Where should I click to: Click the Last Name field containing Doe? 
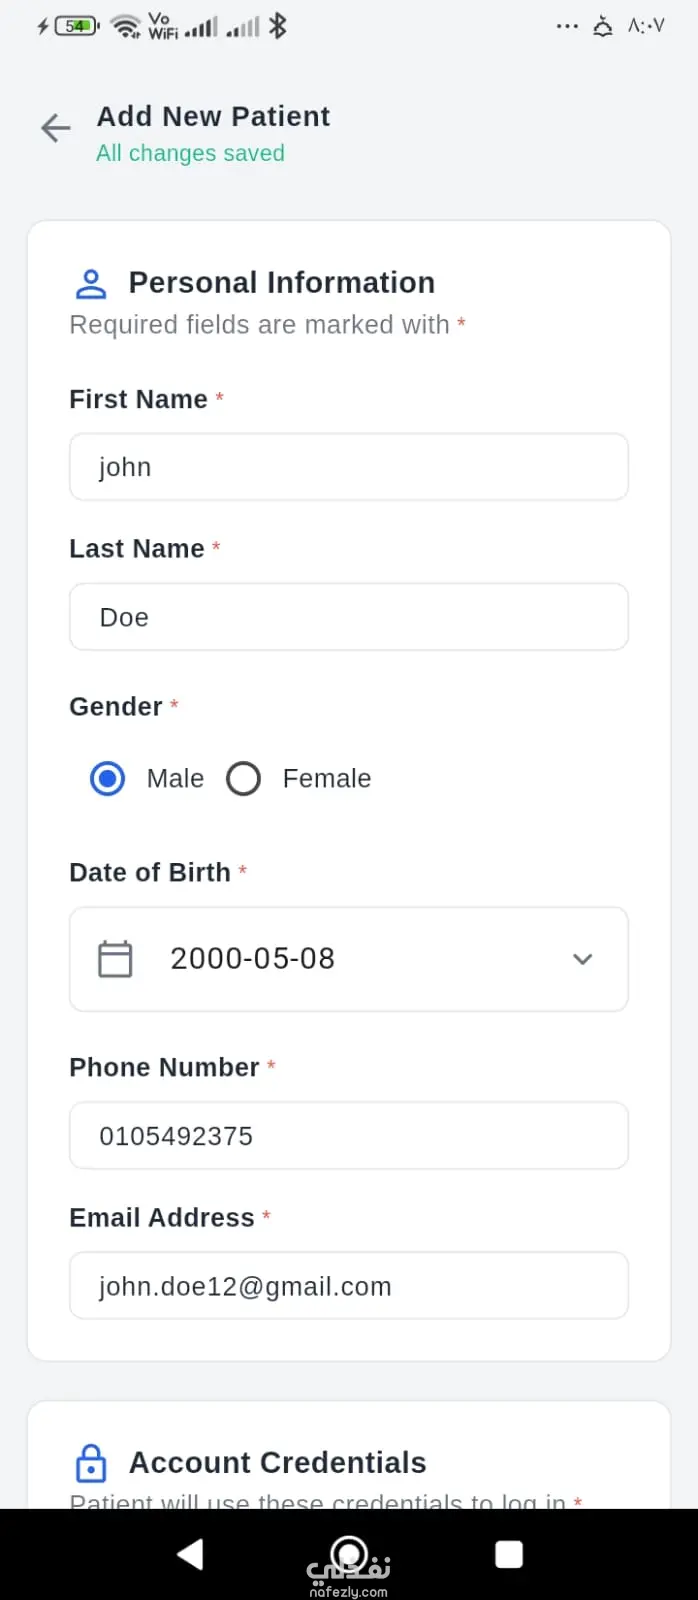tap(349, 617)
